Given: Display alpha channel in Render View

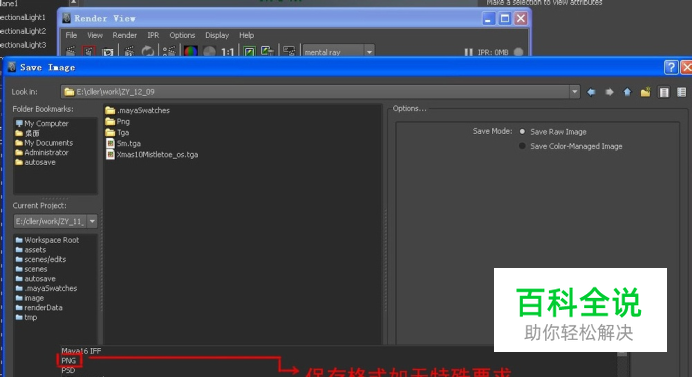Looking at the screenshot, I should coord(209,52).
